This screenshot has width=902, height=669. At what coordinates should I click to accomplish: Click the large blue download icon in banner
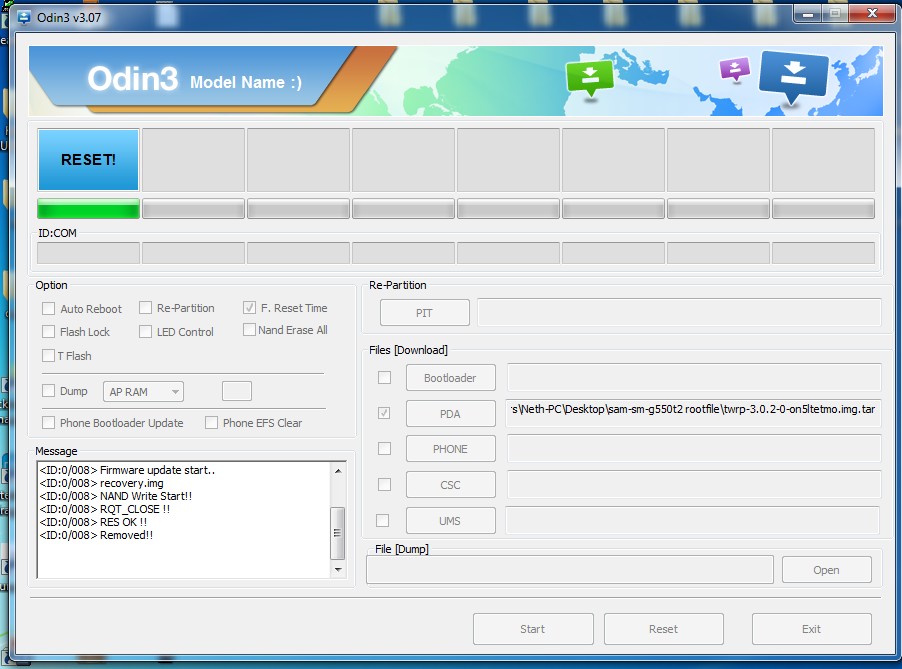tap(793, 78)
